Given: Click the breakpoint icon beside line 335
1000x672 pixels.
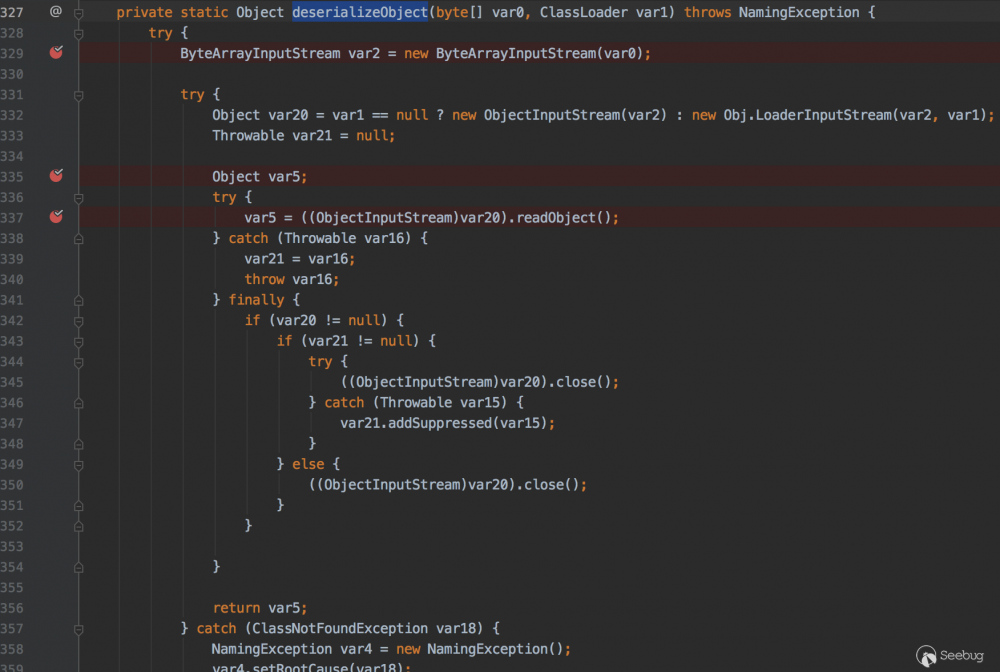Looking at the screenshot, I should click(56, 176).
